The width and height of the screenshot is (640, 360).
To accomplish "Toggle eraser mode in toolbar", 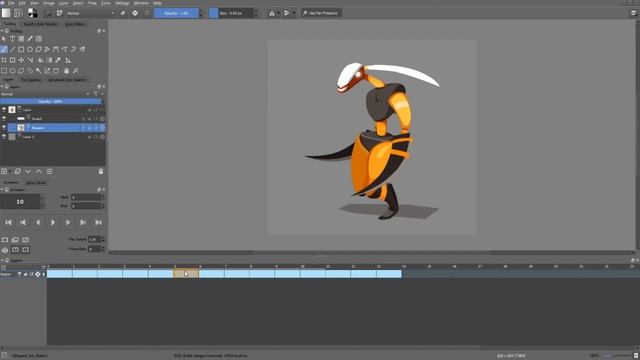I will coord(123,13).
